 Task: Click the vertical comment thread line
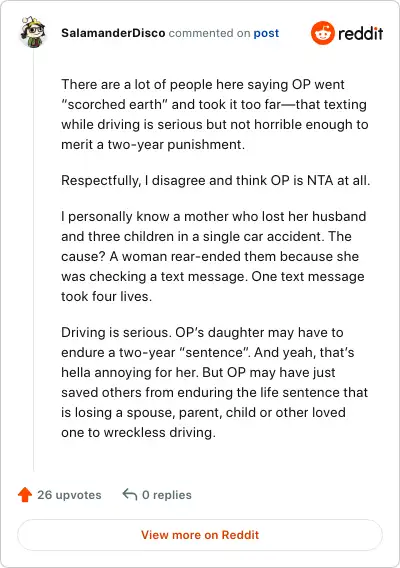tap(33, 261)
